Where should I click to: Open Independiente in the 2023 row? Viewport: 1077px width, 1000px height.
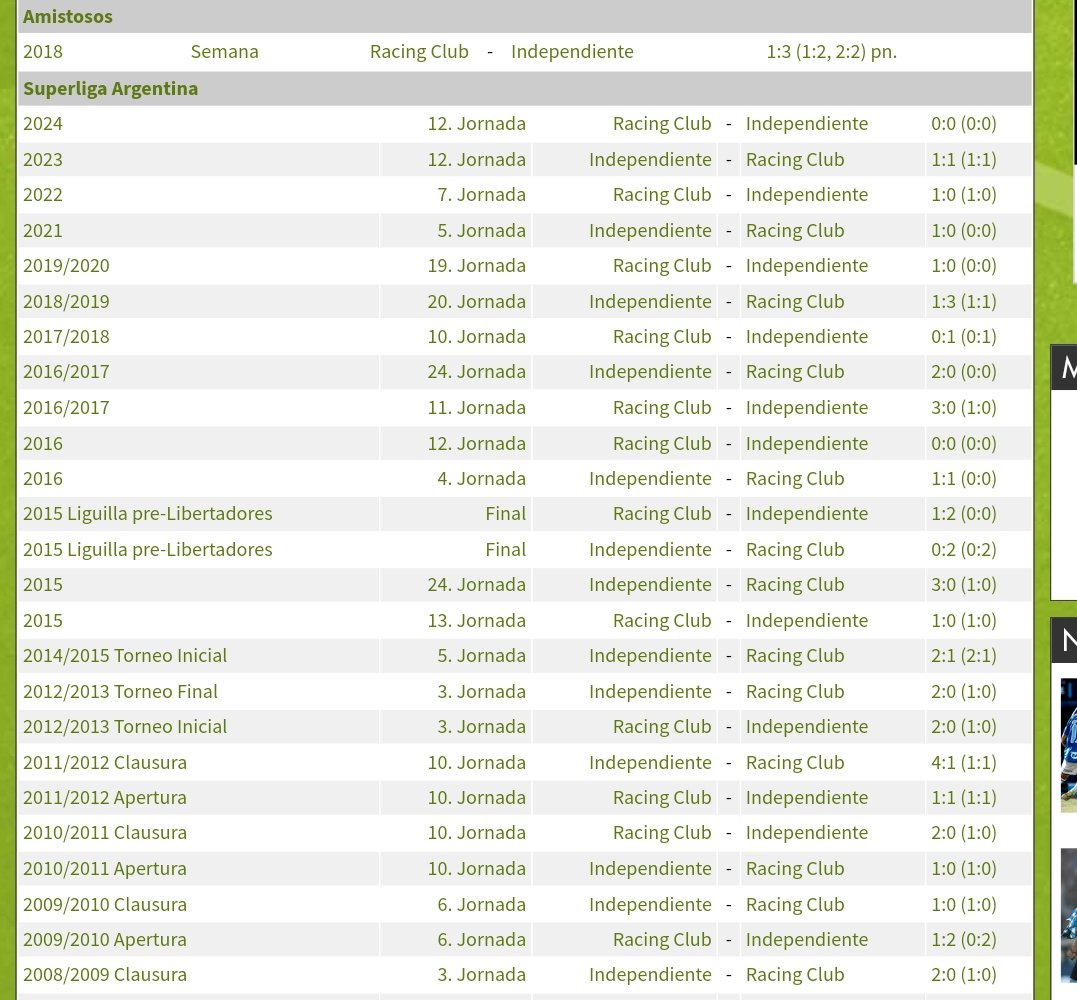[x=650, y=159]
